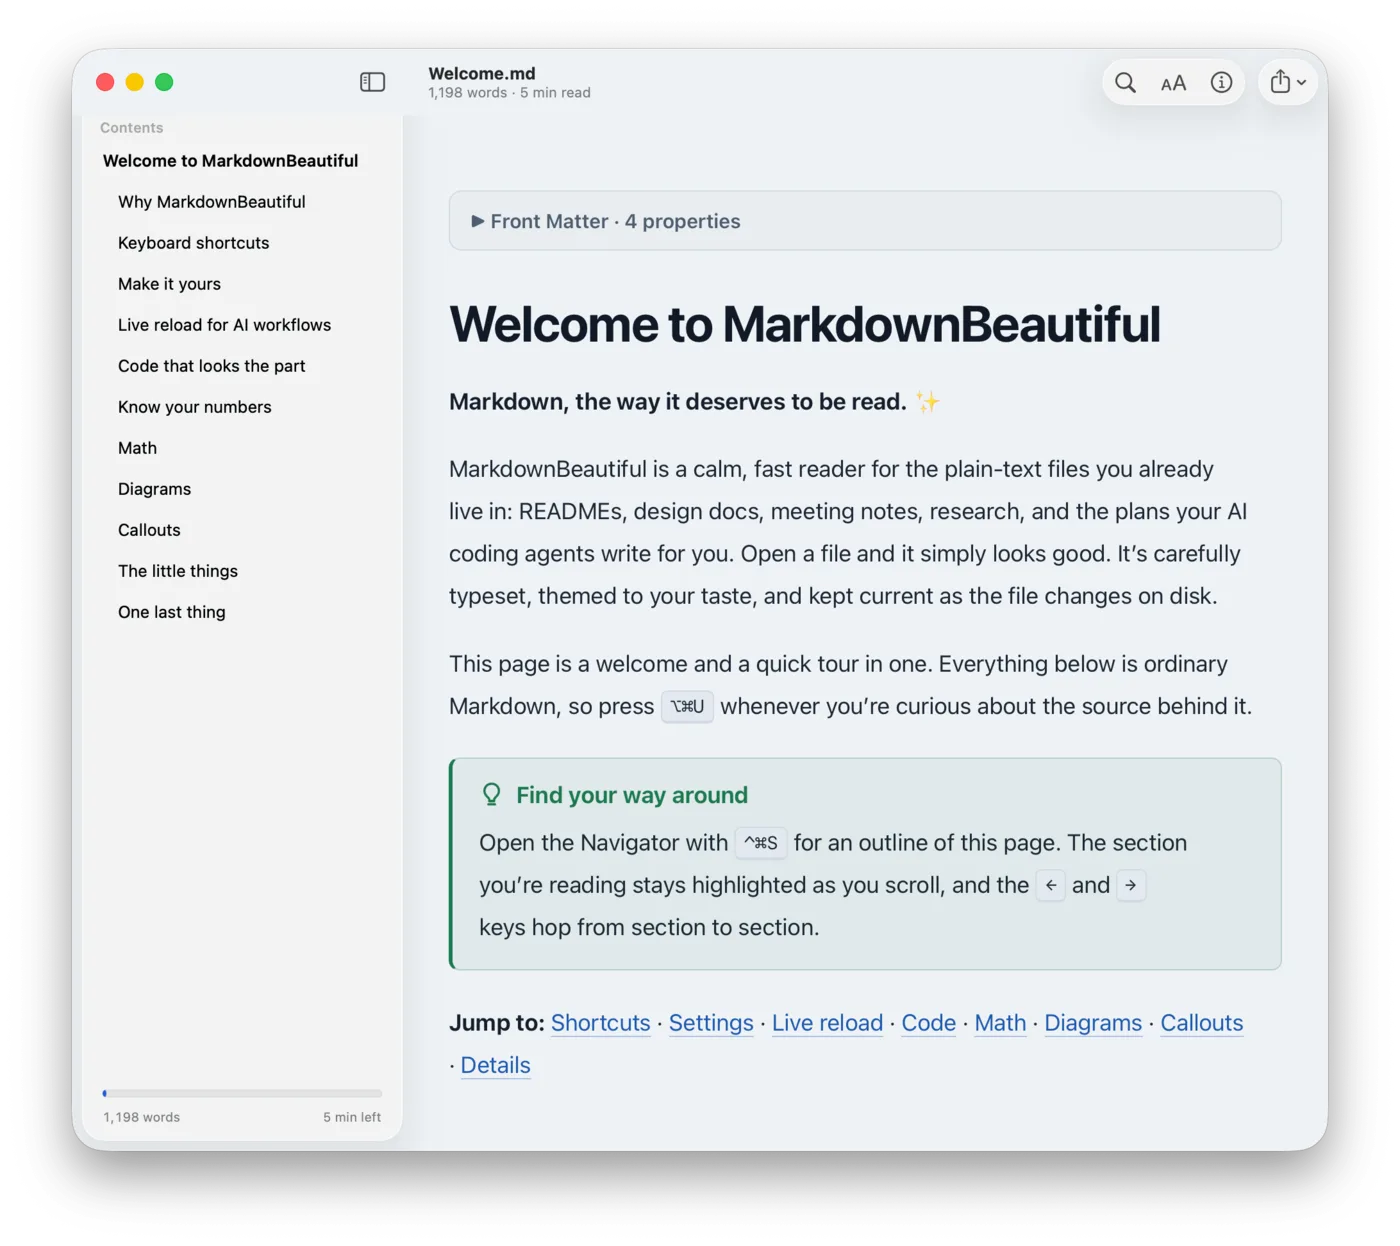Open 'Make it yours' outline entry
The width and height of the screenshot is (1400, 1246).
coord(169,284)
